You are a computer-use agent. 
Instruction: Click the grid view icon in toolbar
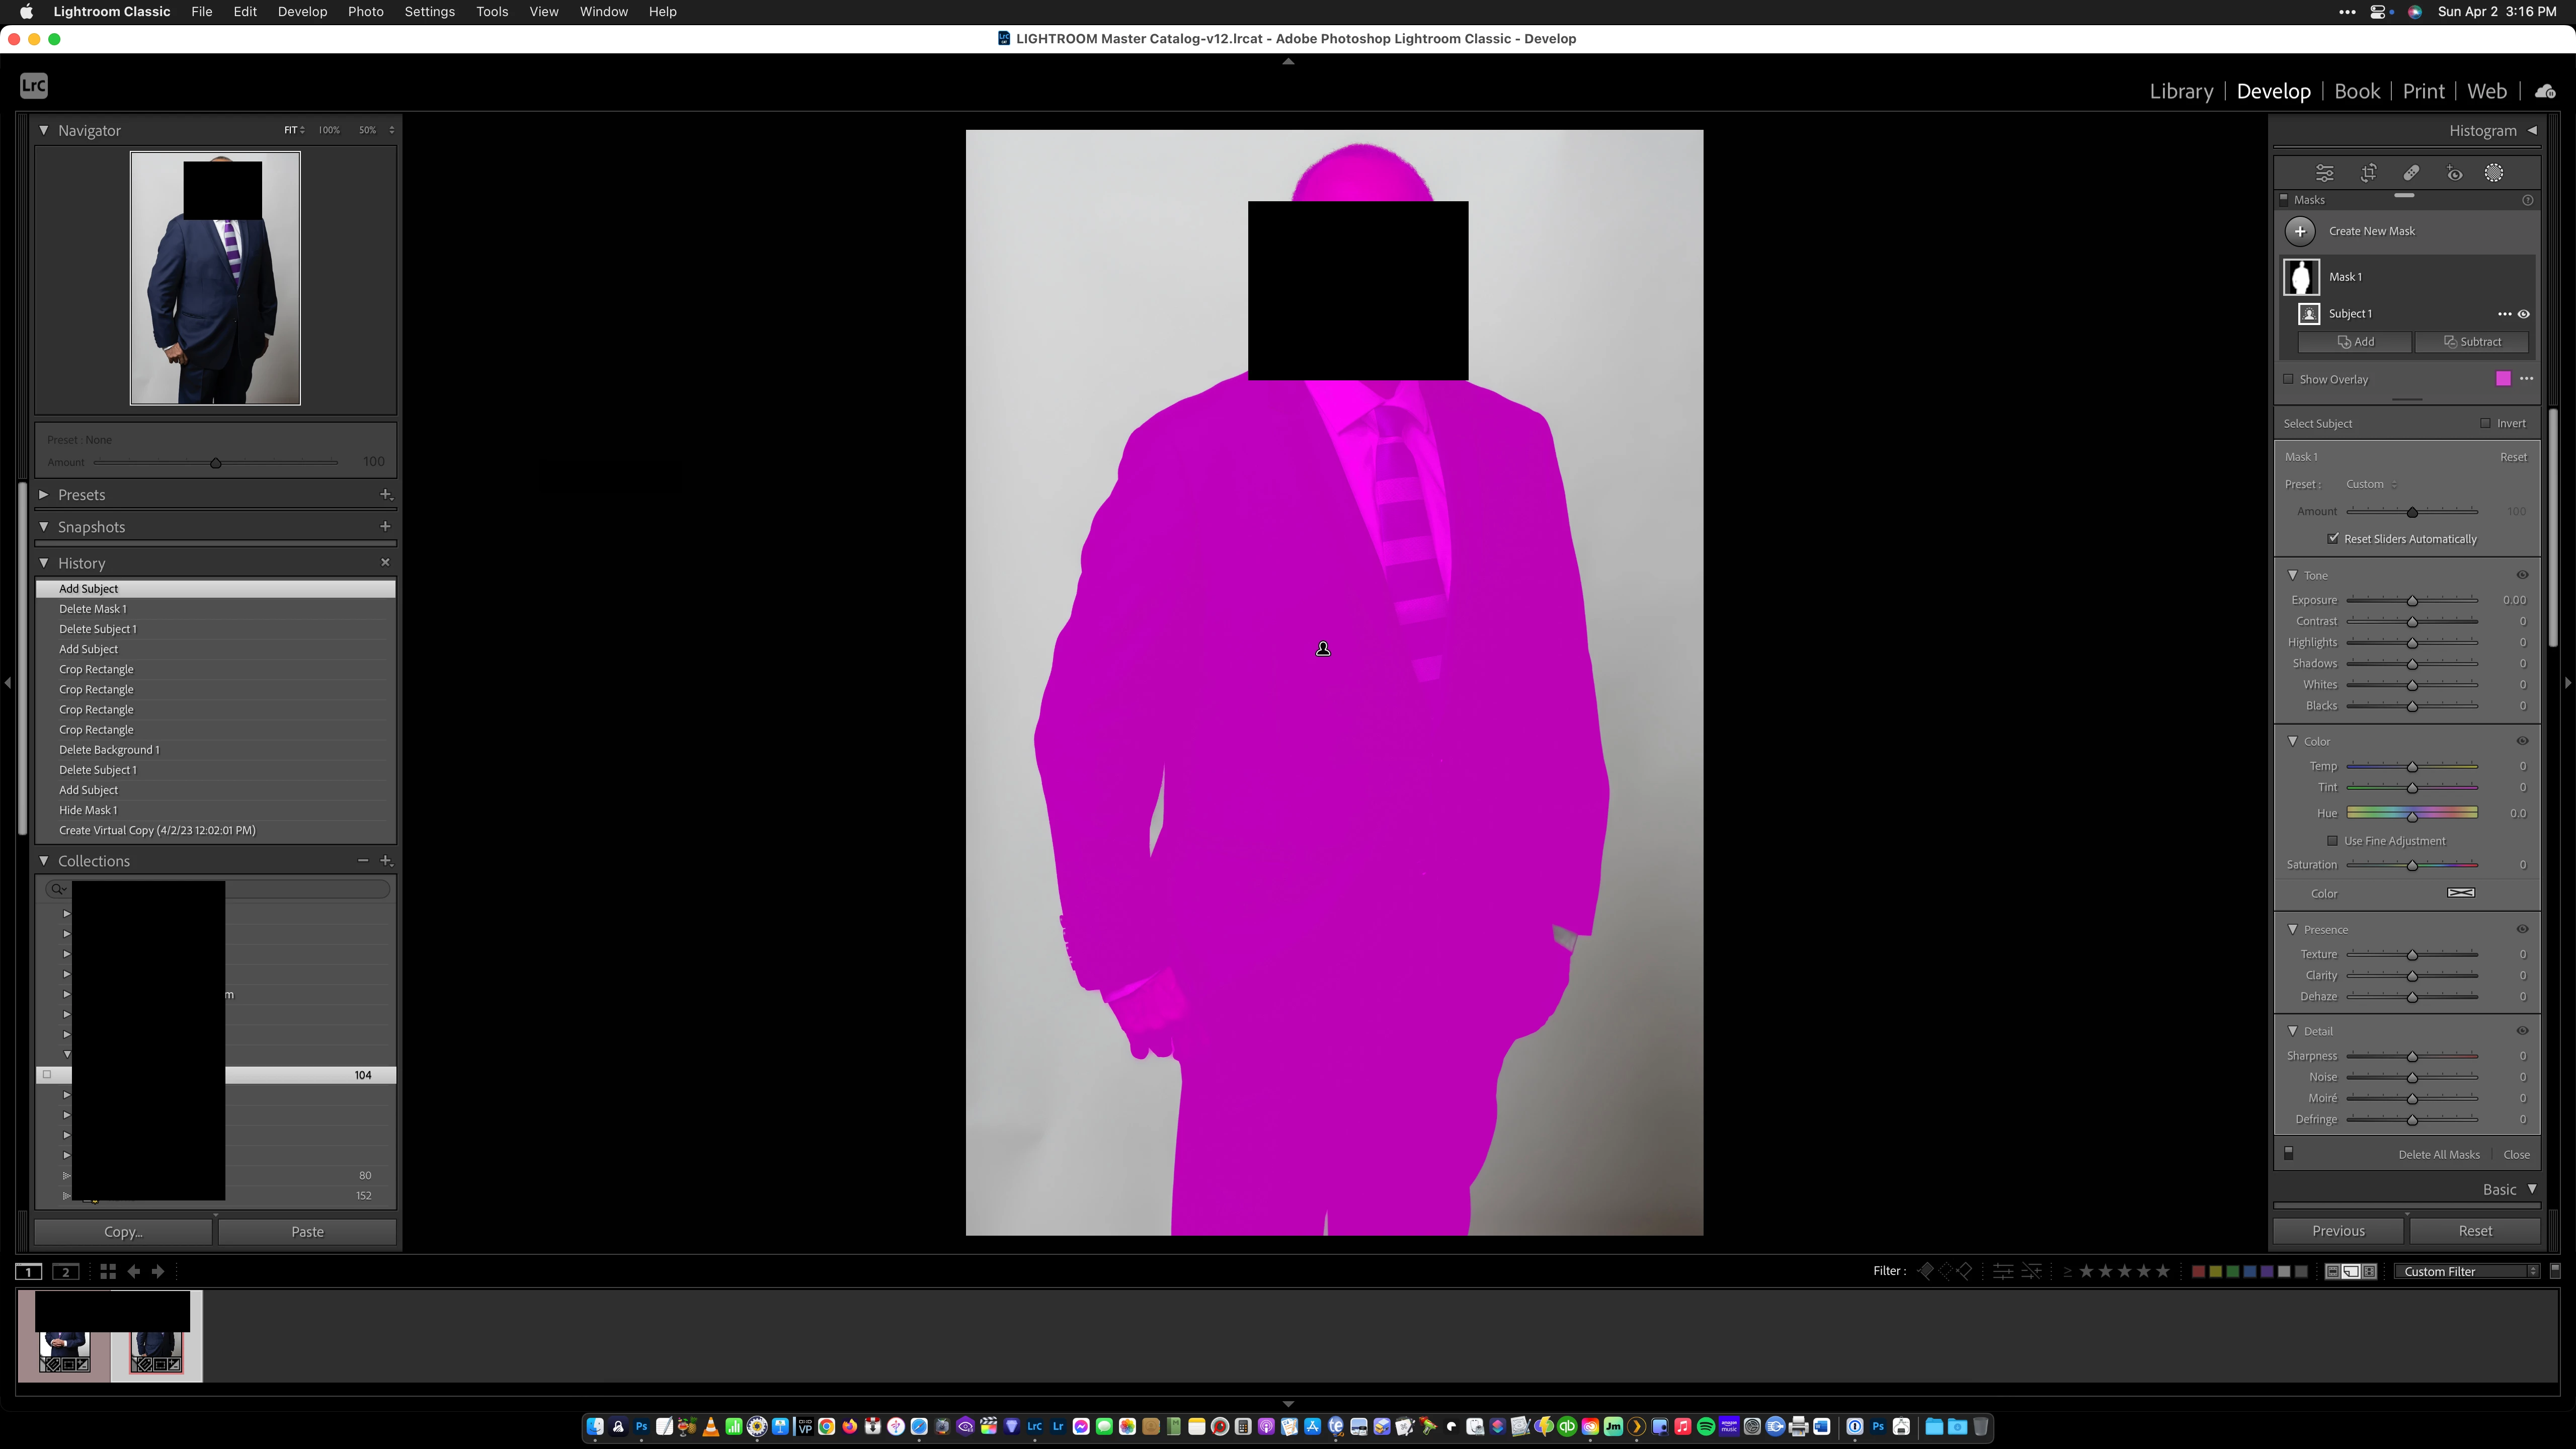pyautogui.click(x=108, y=1271)
